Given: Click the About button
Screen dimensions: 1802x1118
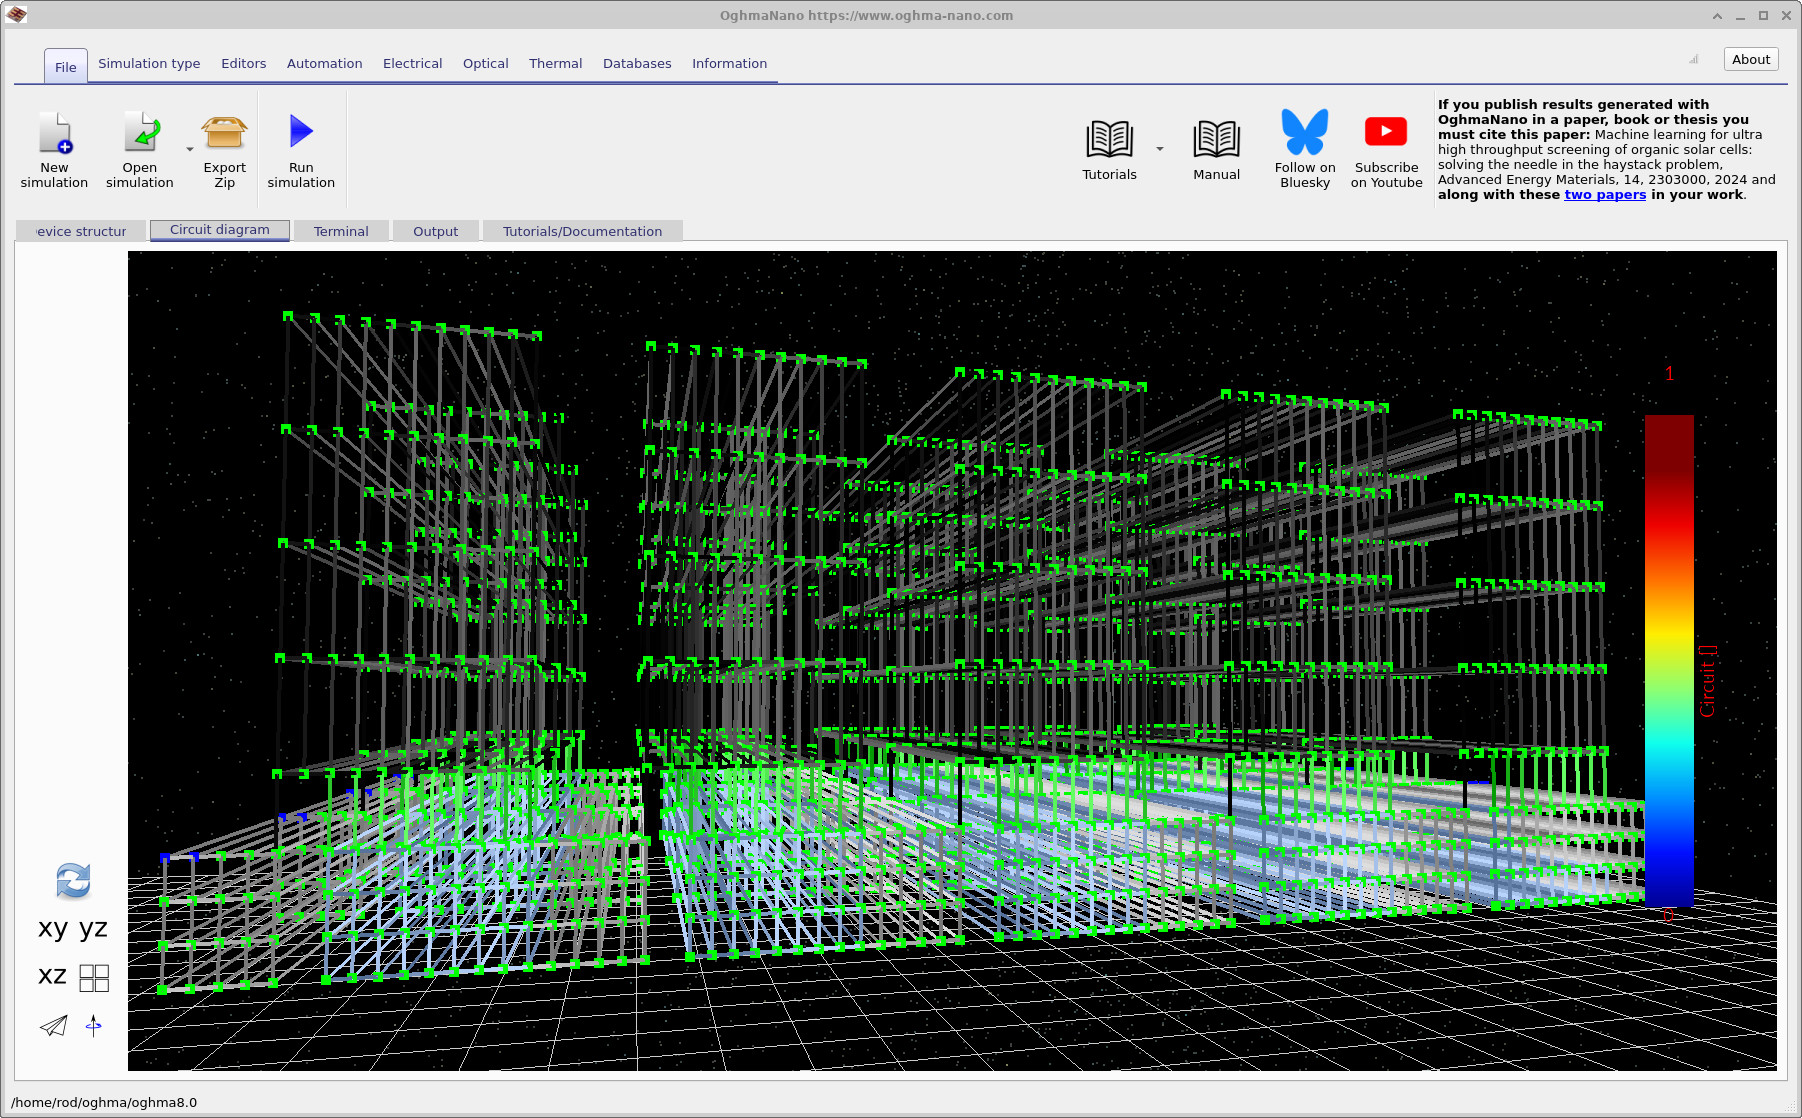Looking at the screenshot, I should [1750, 59].
